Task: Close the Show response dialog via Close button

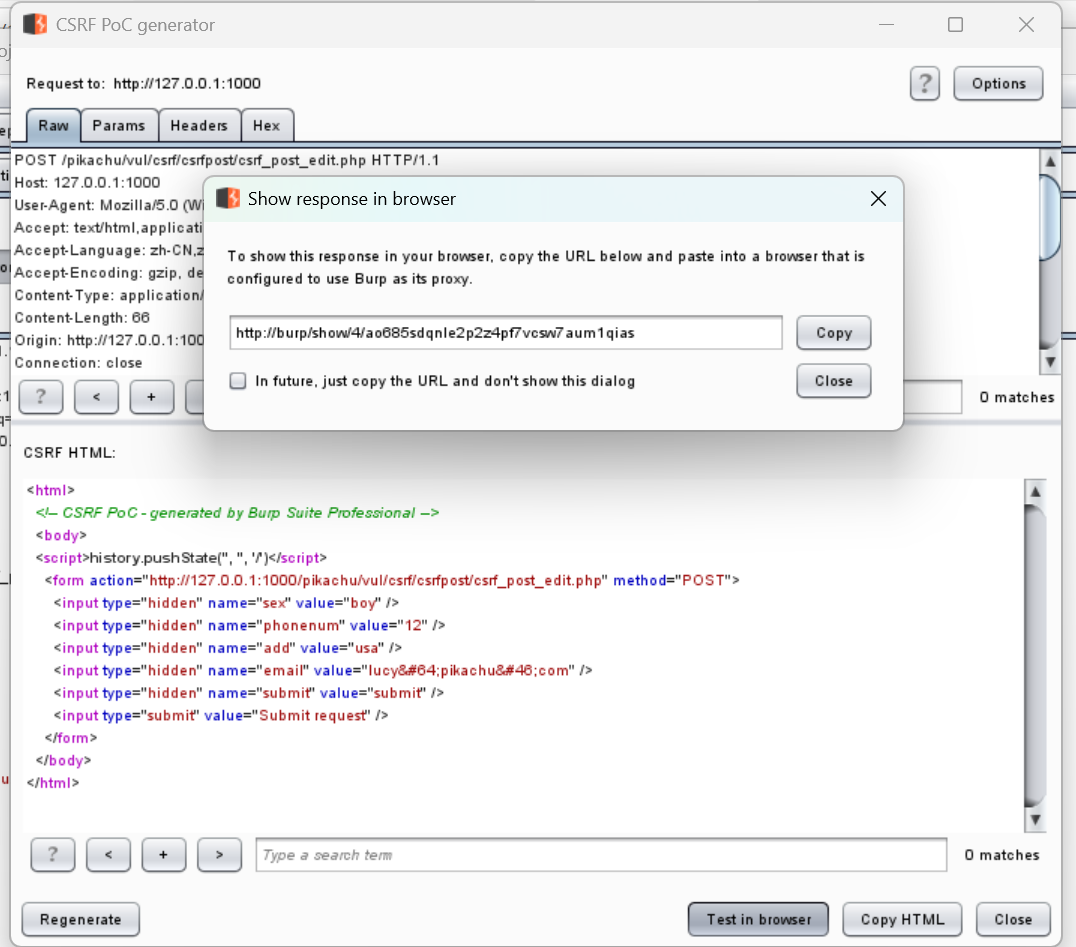Action: pyautogui.click(x=833, y=381)
